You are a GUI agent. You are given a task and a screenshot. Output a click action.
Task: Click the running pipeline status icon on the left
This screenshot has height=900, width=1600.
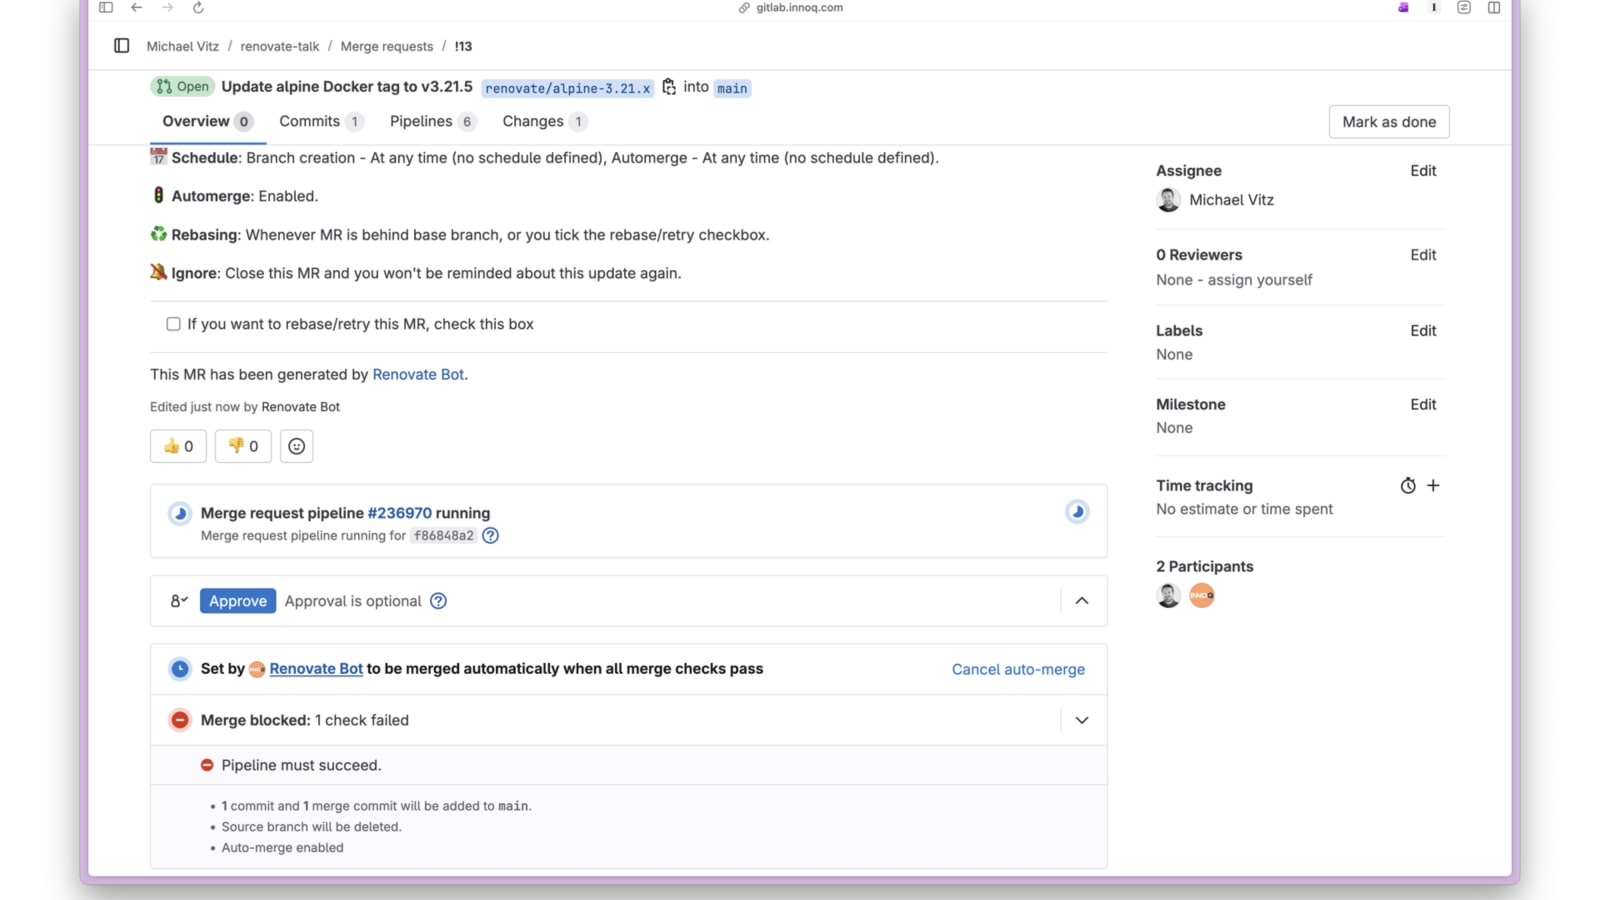coord(180,513)
